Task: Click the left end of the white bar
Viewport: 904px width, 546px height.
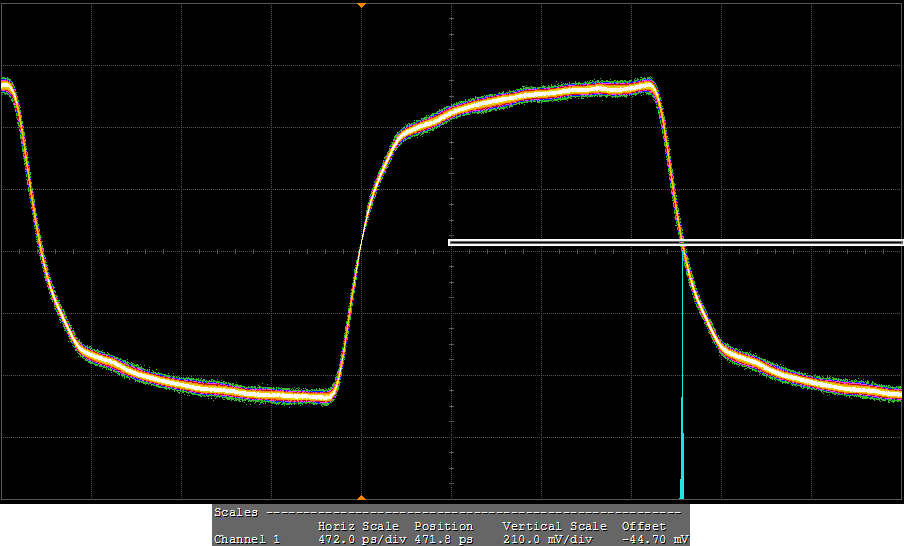Action: click(453, 242)
